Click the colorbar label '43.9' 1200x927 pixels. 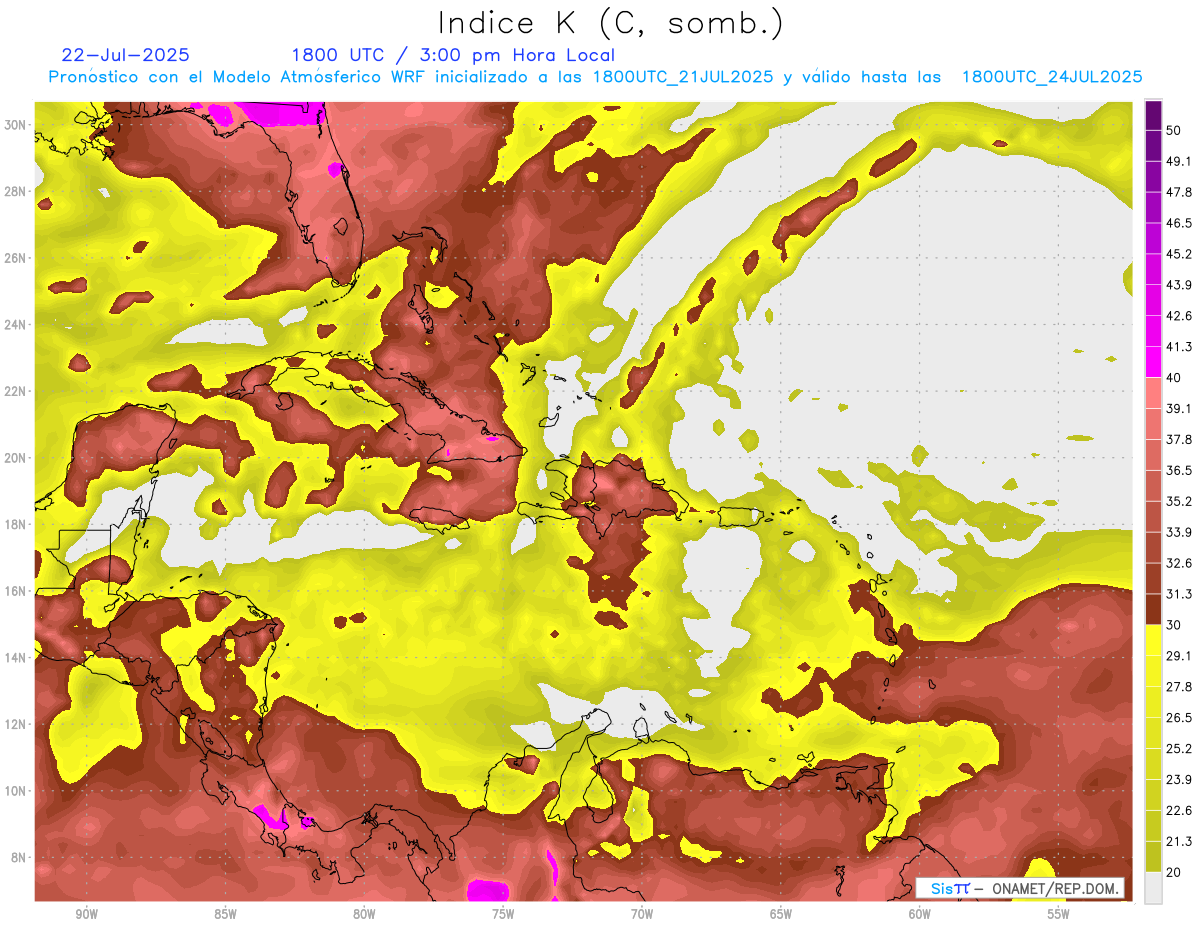(x=1178, y=285)
